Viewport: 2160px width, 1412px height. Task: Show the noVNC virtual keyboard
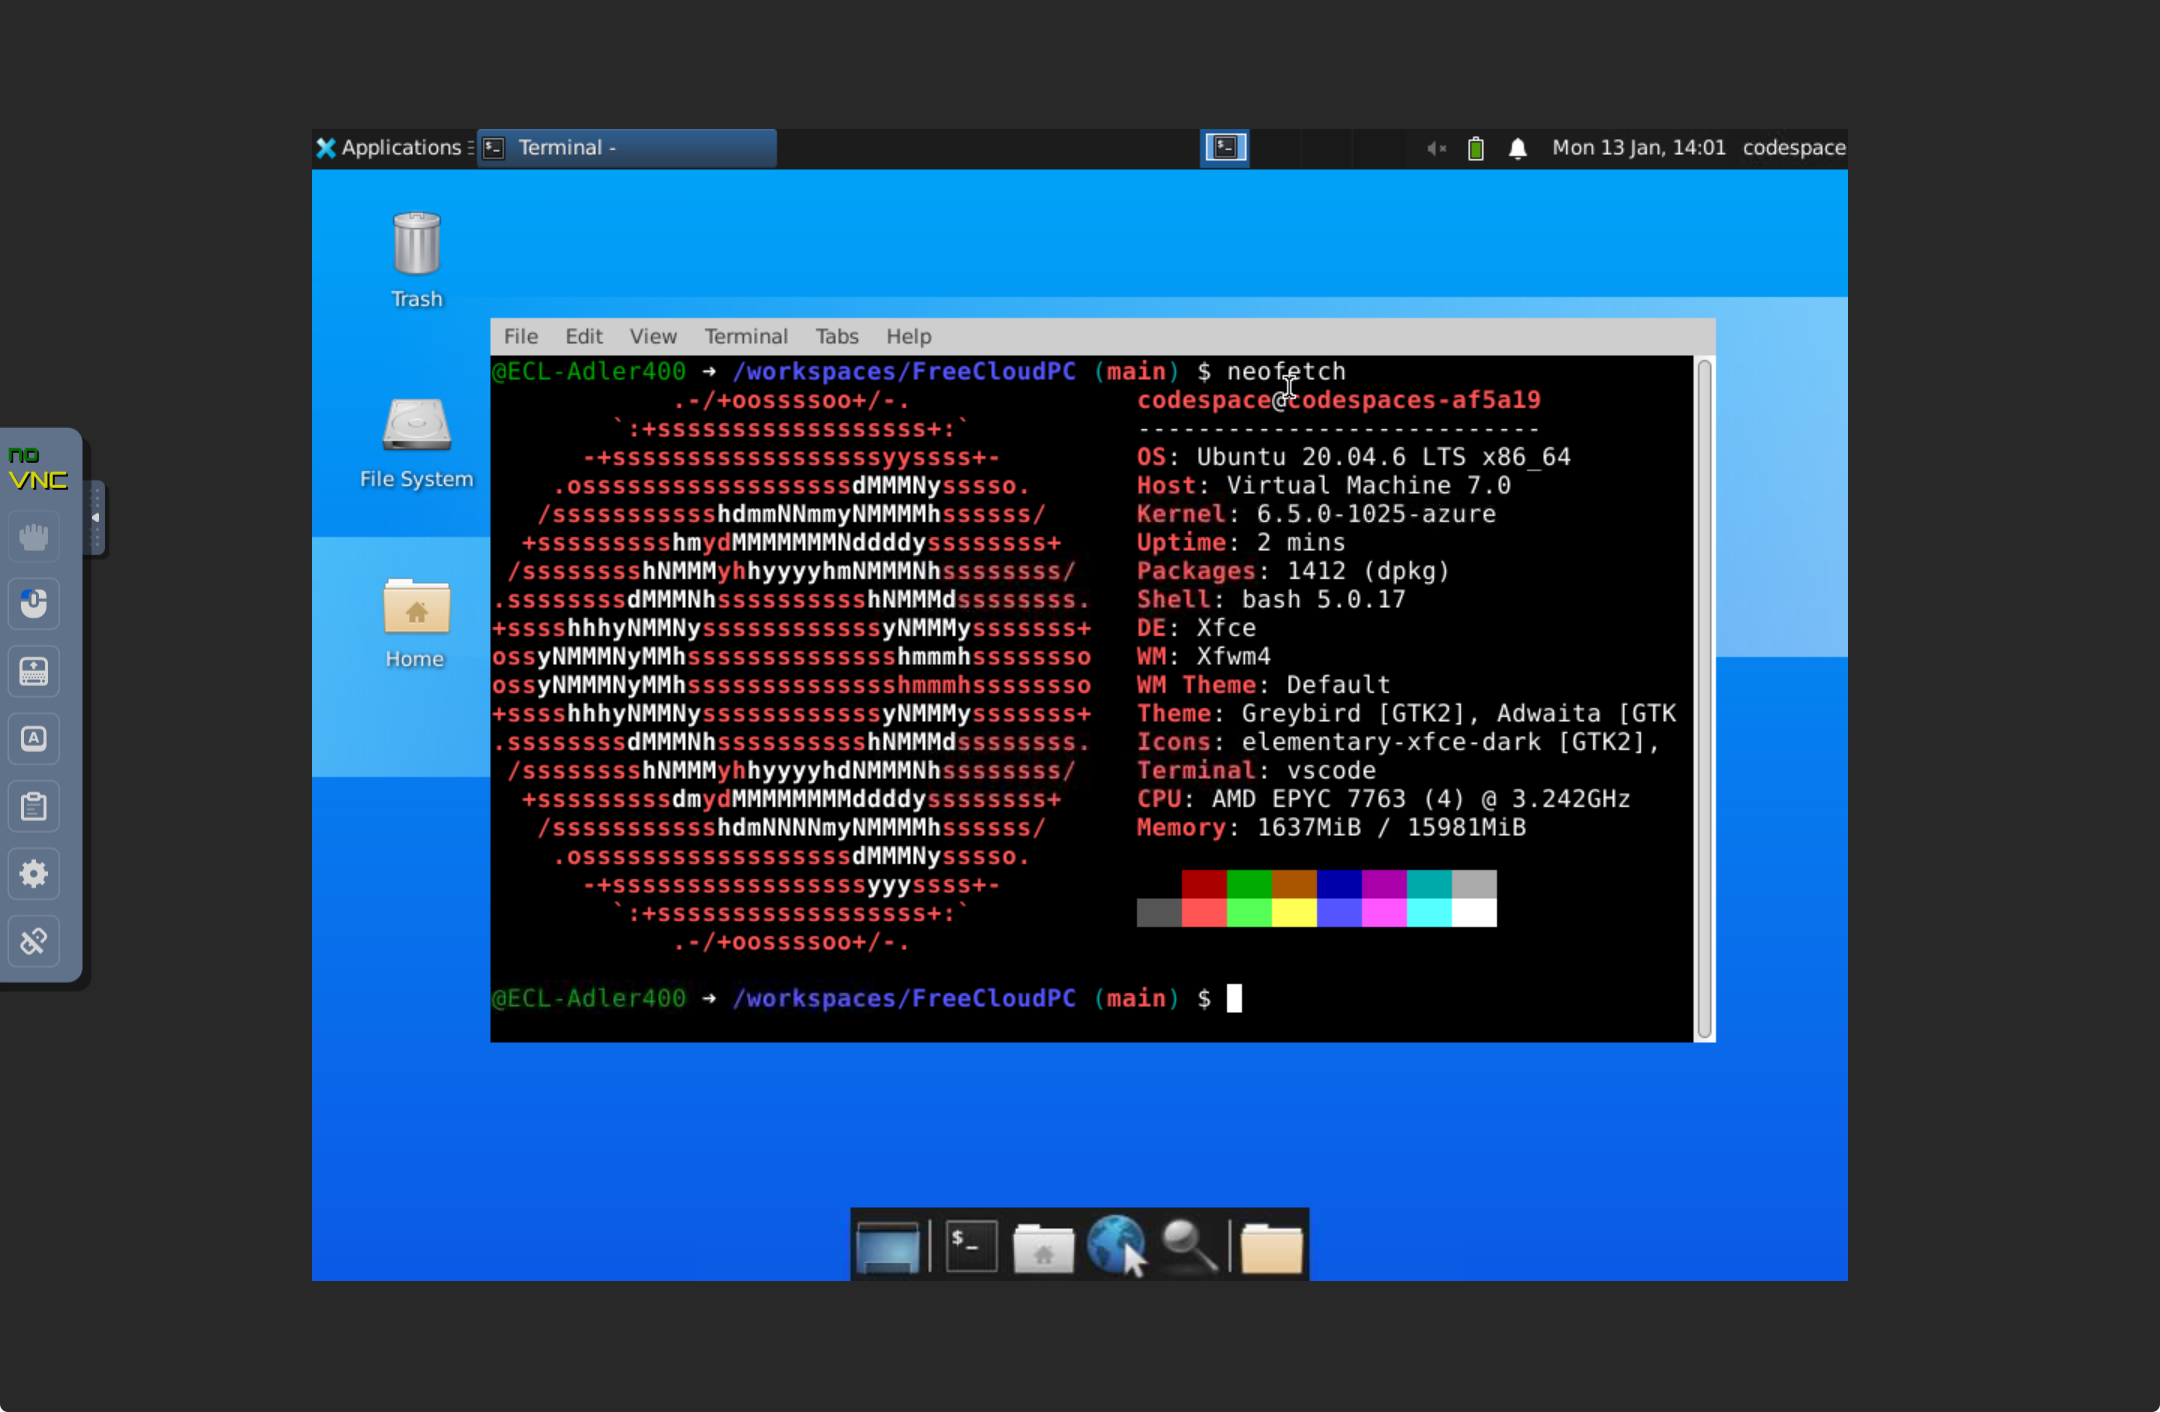click(34, 672)
